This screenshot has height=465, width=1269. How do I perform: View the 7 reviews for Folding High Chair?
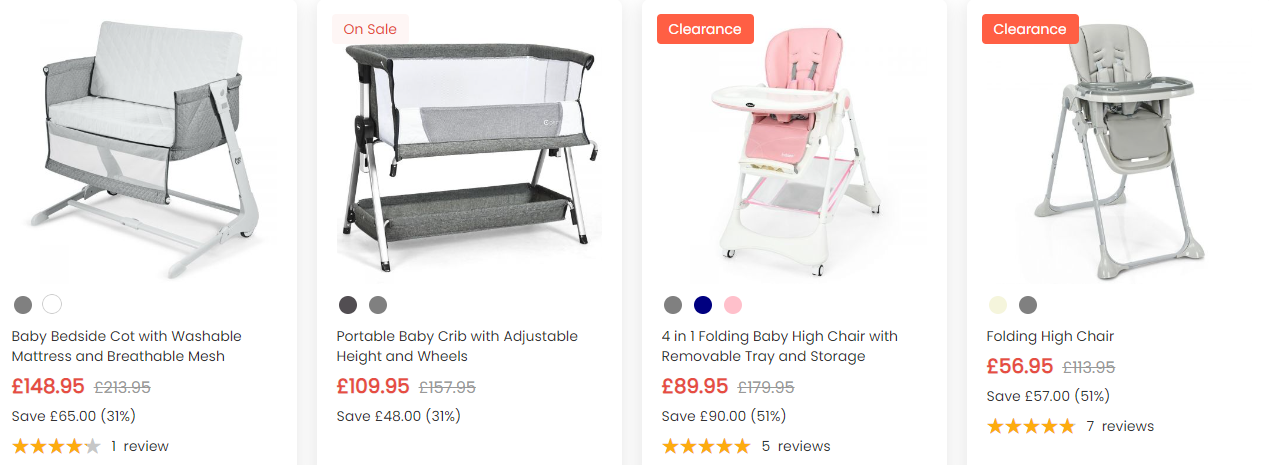click(x=1119, y=426)
